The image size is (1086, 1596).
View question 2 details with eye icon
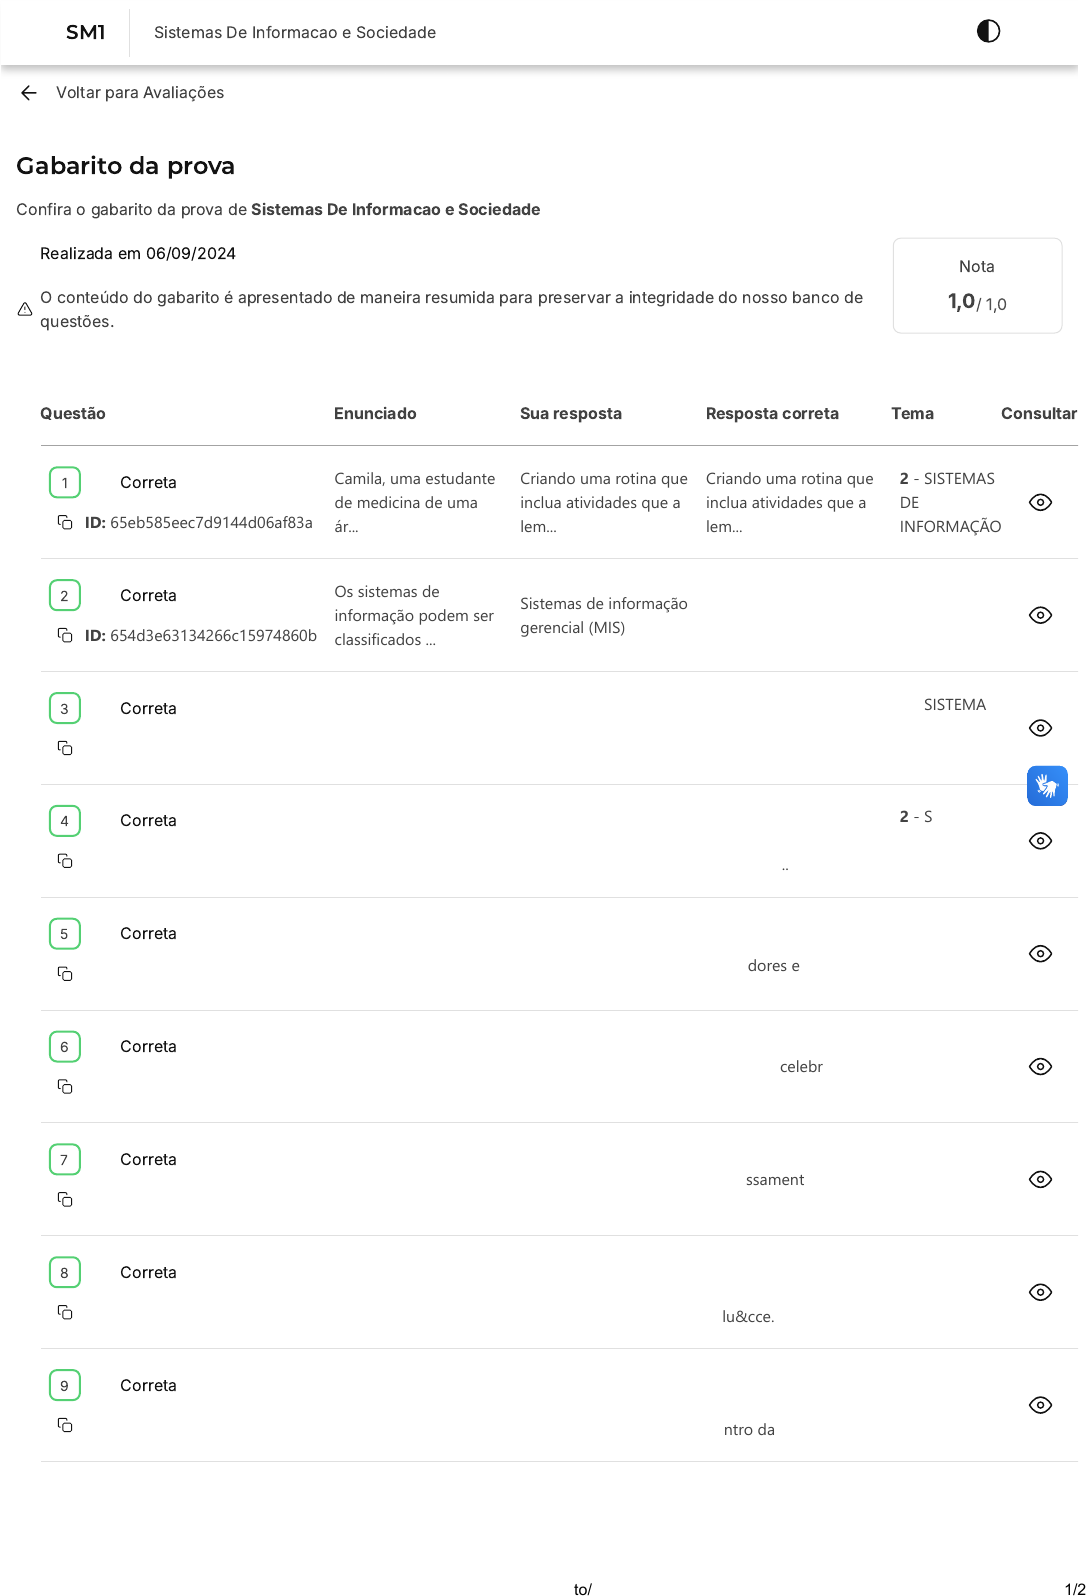1040,615
